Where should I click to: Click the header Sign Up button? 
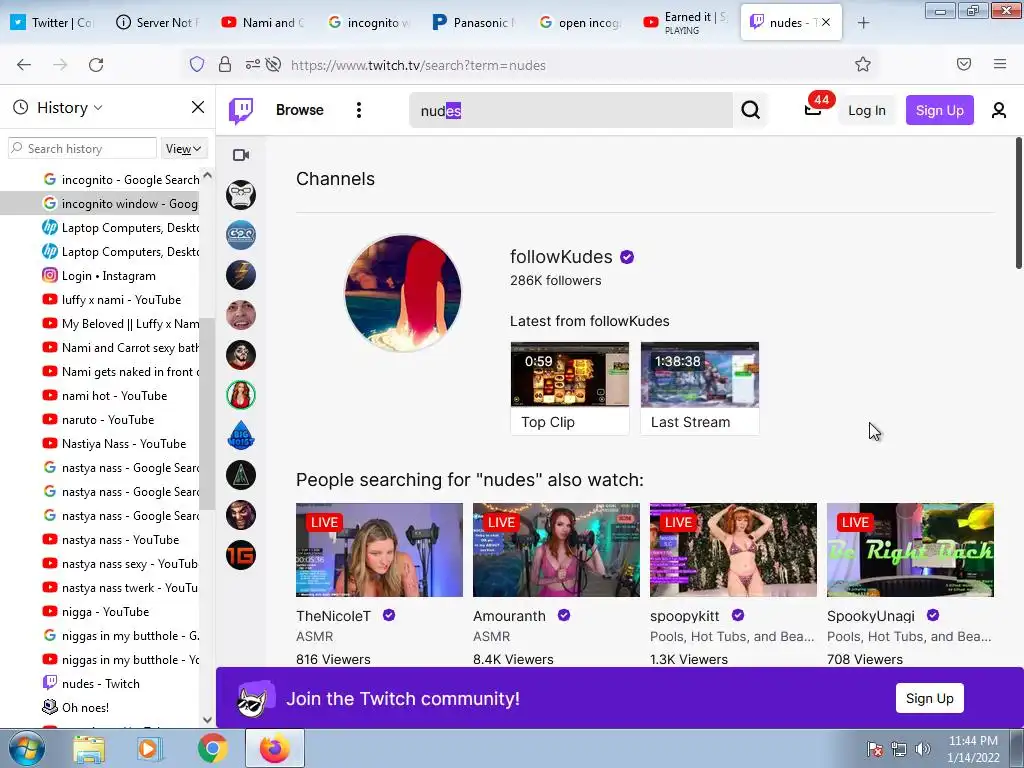pyautogui.click(x=939, y=110)
